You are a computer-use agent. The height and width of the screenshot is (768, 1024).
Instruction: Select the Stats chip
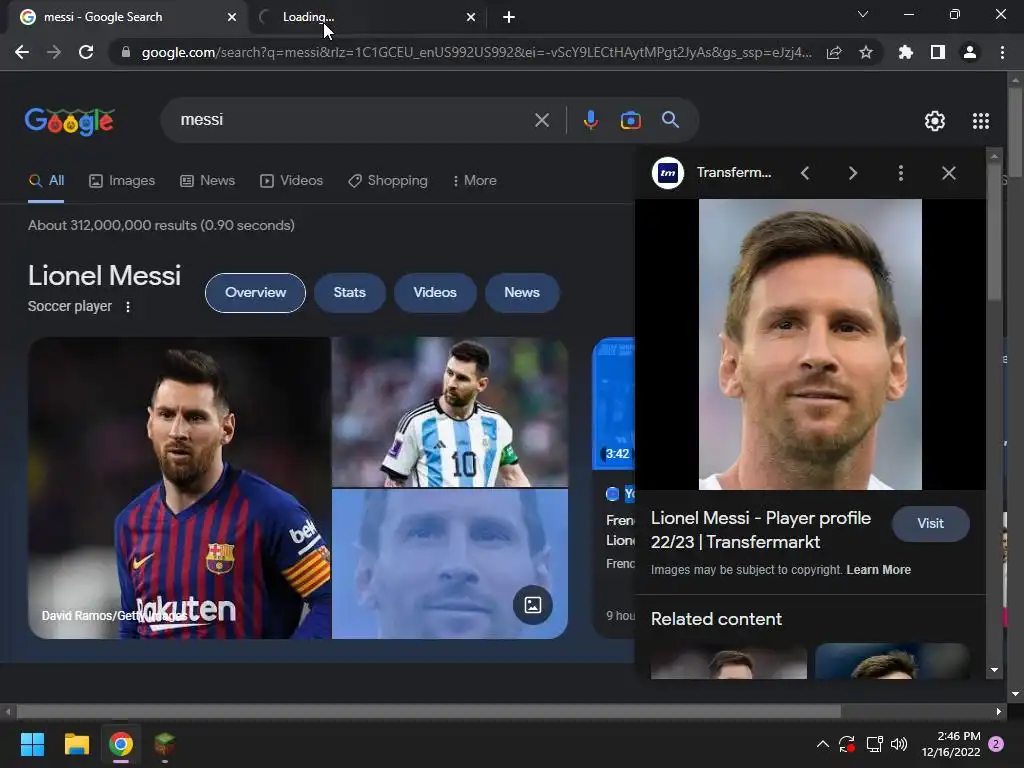[x=349, y=293]
